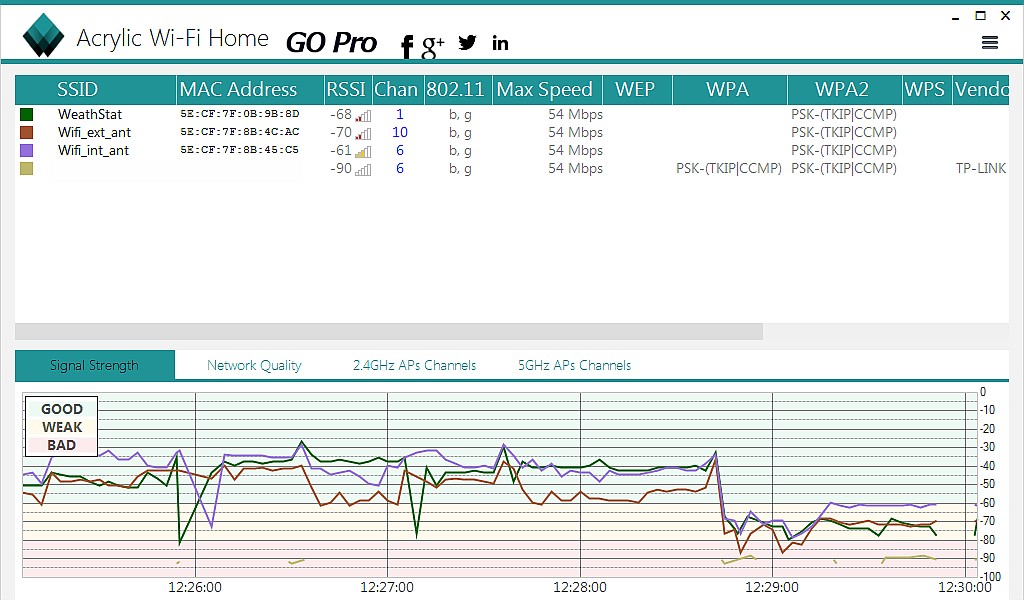
Task: Click the Acrylic Wi-Fi diamond logo
Action: 43,35
